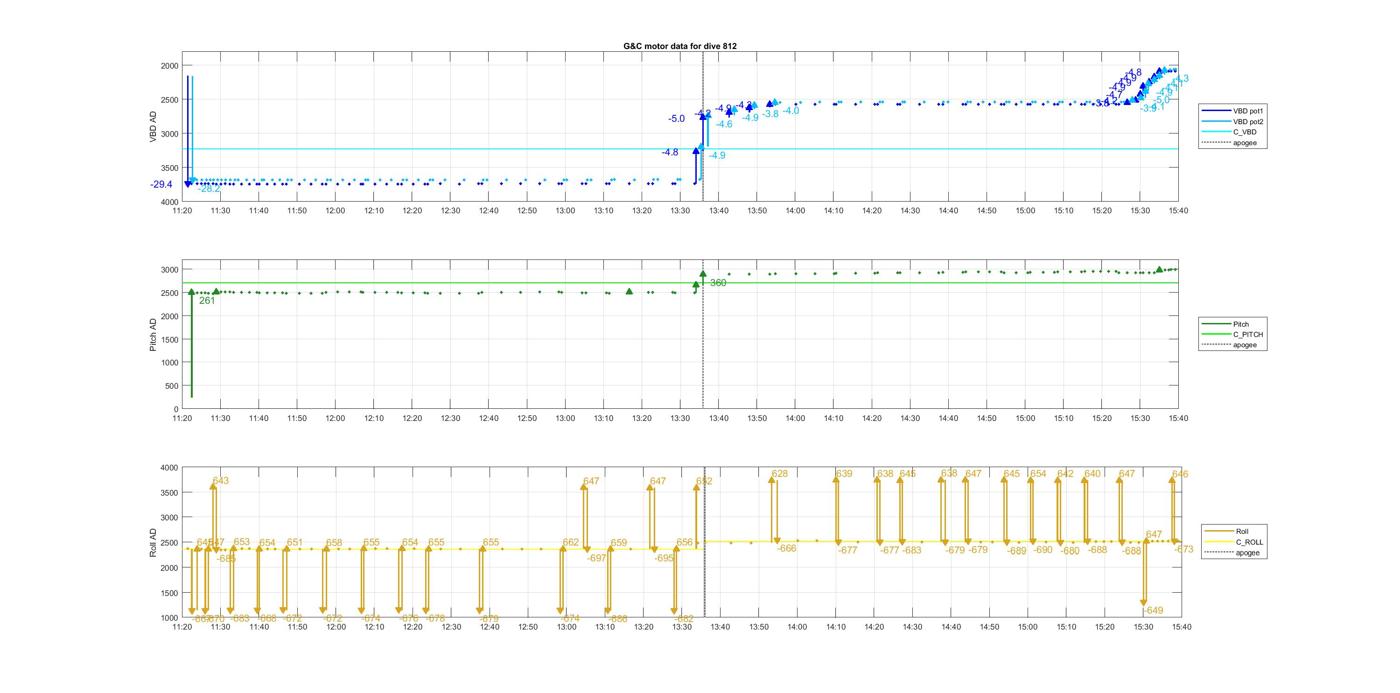Click the apogee entry in the Pitch legend
Screen dimensions: 1400x693
1229,344
